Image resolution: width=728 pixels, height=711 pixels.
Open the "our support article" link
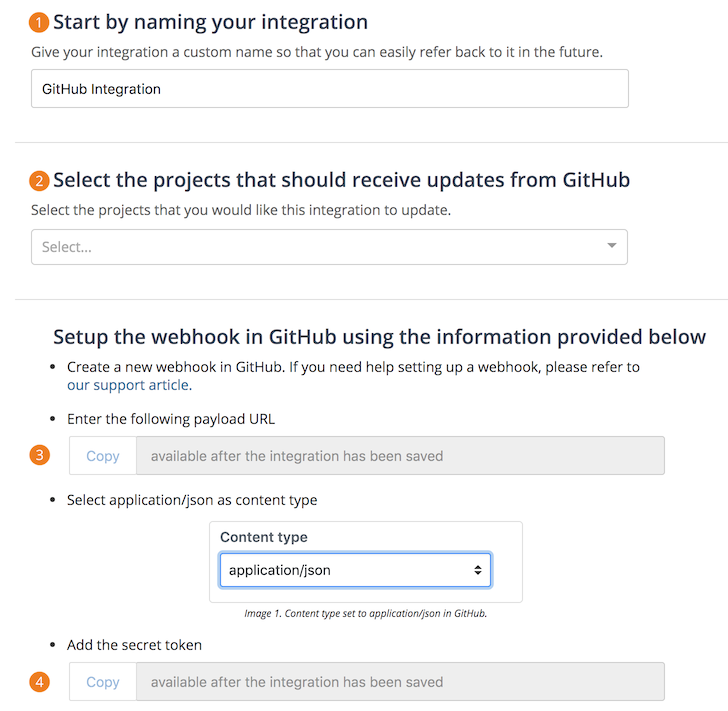coord(128,385)
